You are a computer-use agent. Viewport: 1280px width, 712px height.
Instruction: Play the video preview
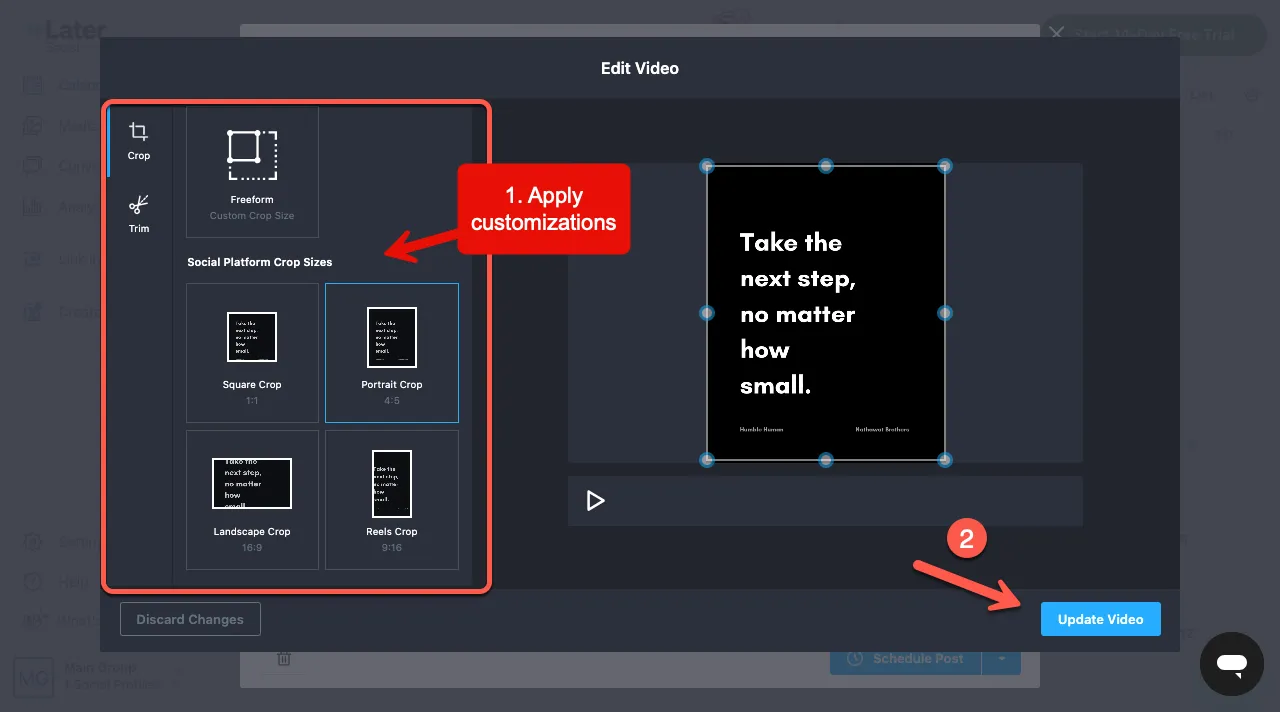tap(595, 500)
